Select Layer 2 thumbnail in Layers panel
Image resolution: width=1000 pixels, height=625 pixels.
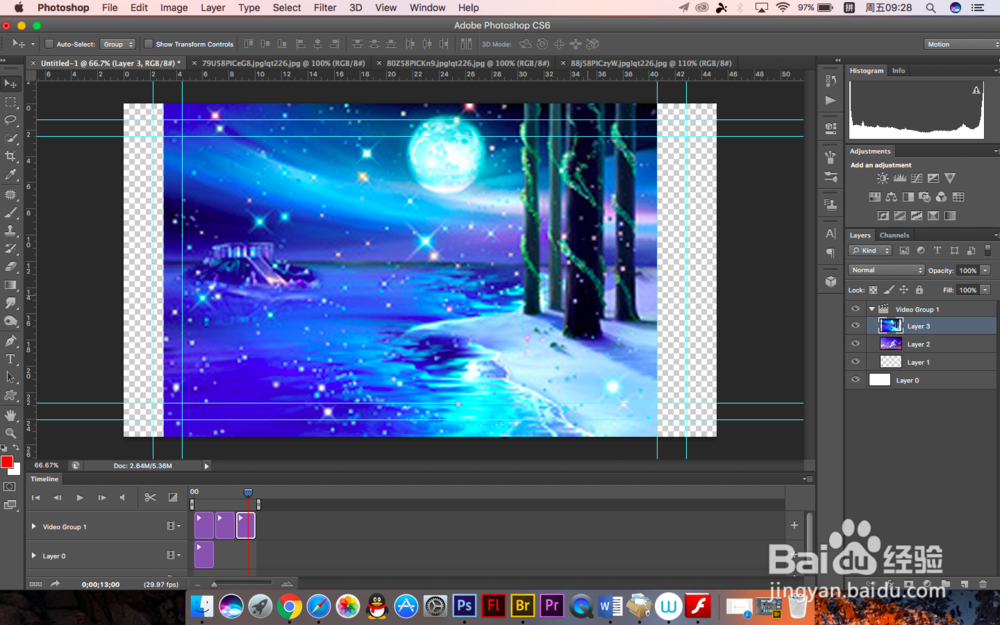[x=890, y=344]
